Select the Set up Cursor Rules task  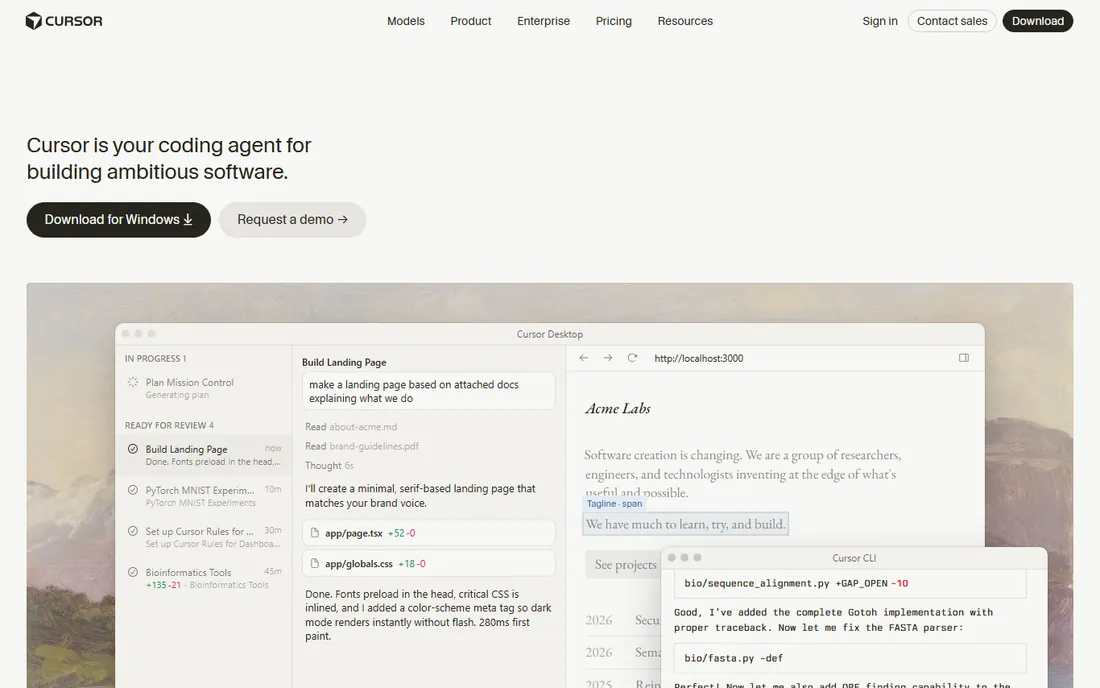click(203, 537)
